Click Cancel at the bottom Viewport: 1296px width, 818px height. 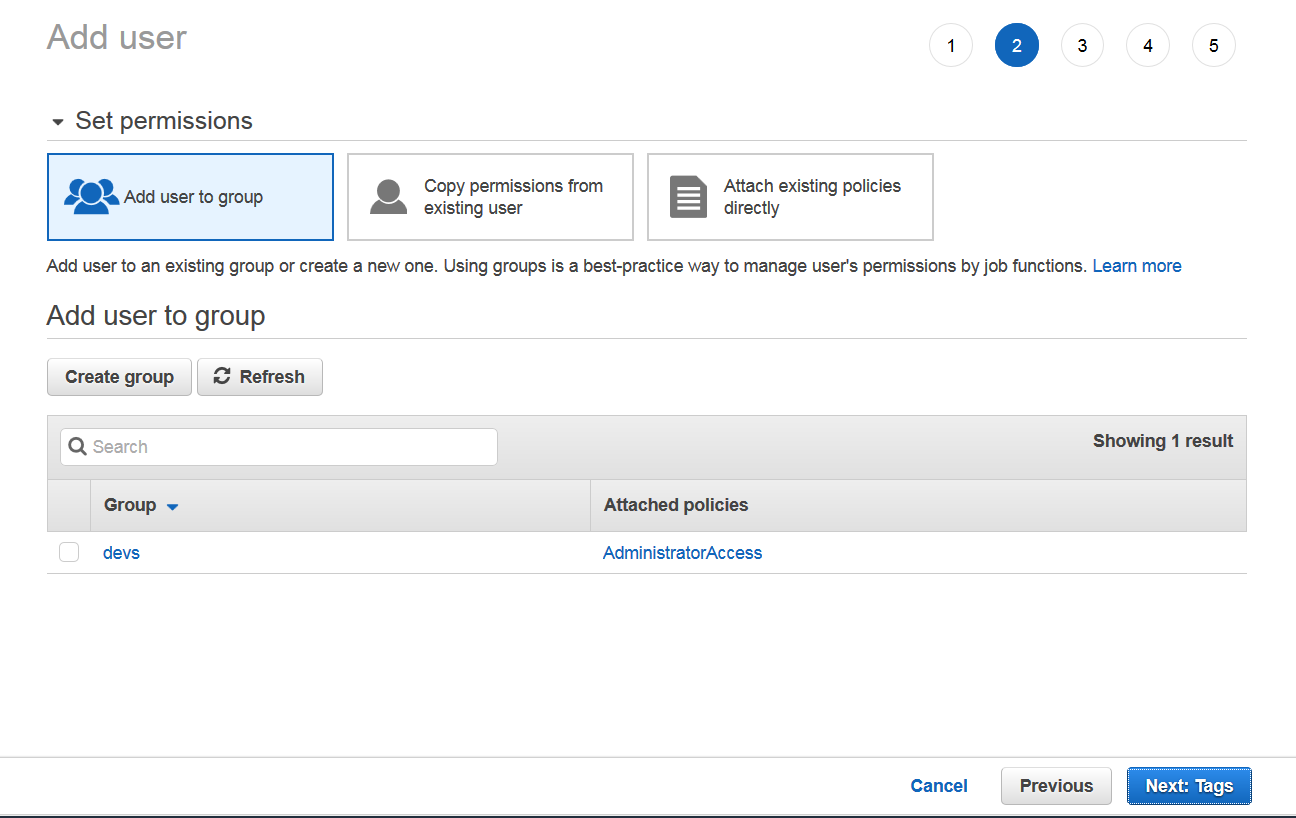[x=939, y=786]
